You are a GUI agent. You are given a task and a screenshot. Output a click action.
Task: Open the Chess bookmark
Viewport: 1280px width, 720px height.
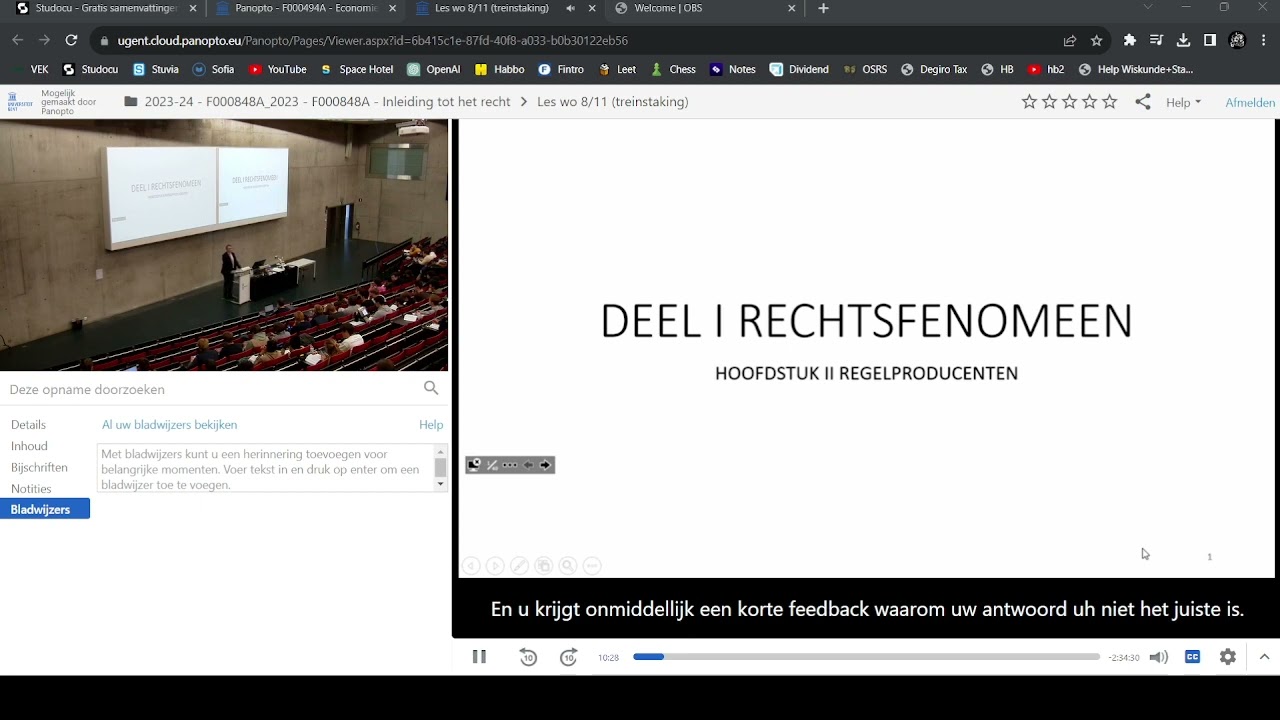(x=672, y=70)
